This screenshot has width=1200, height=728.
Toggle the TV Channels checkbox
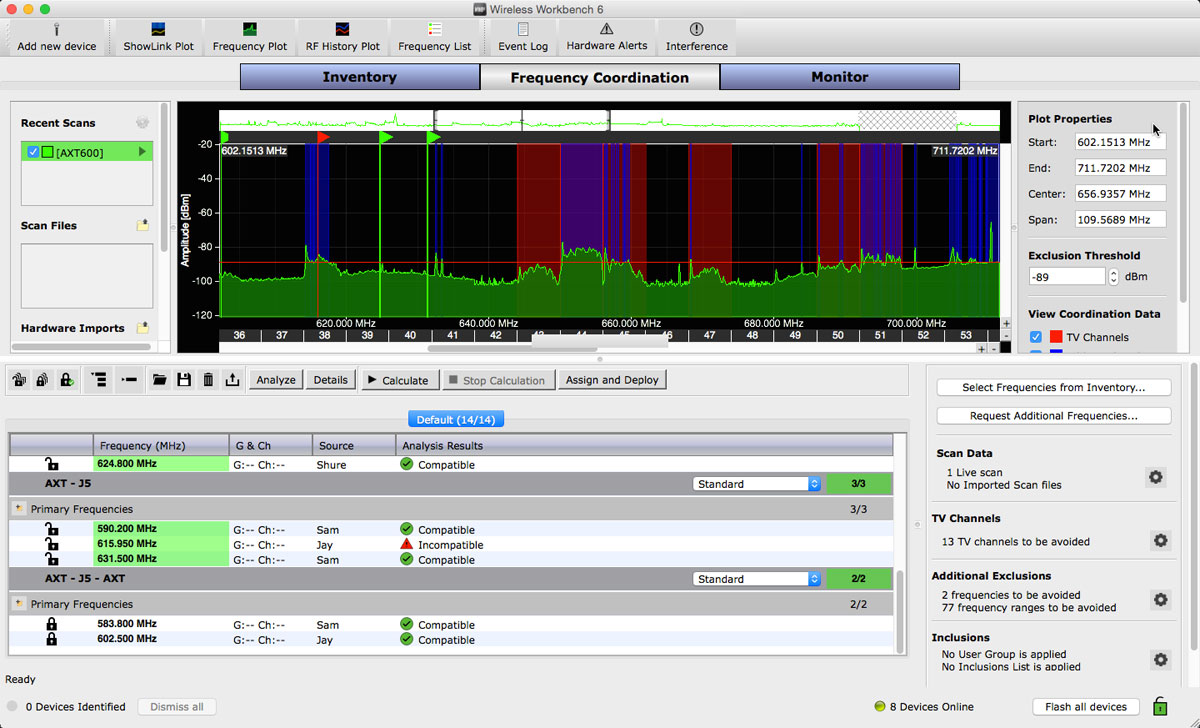pyautogui.click(x=1036, y=338)
